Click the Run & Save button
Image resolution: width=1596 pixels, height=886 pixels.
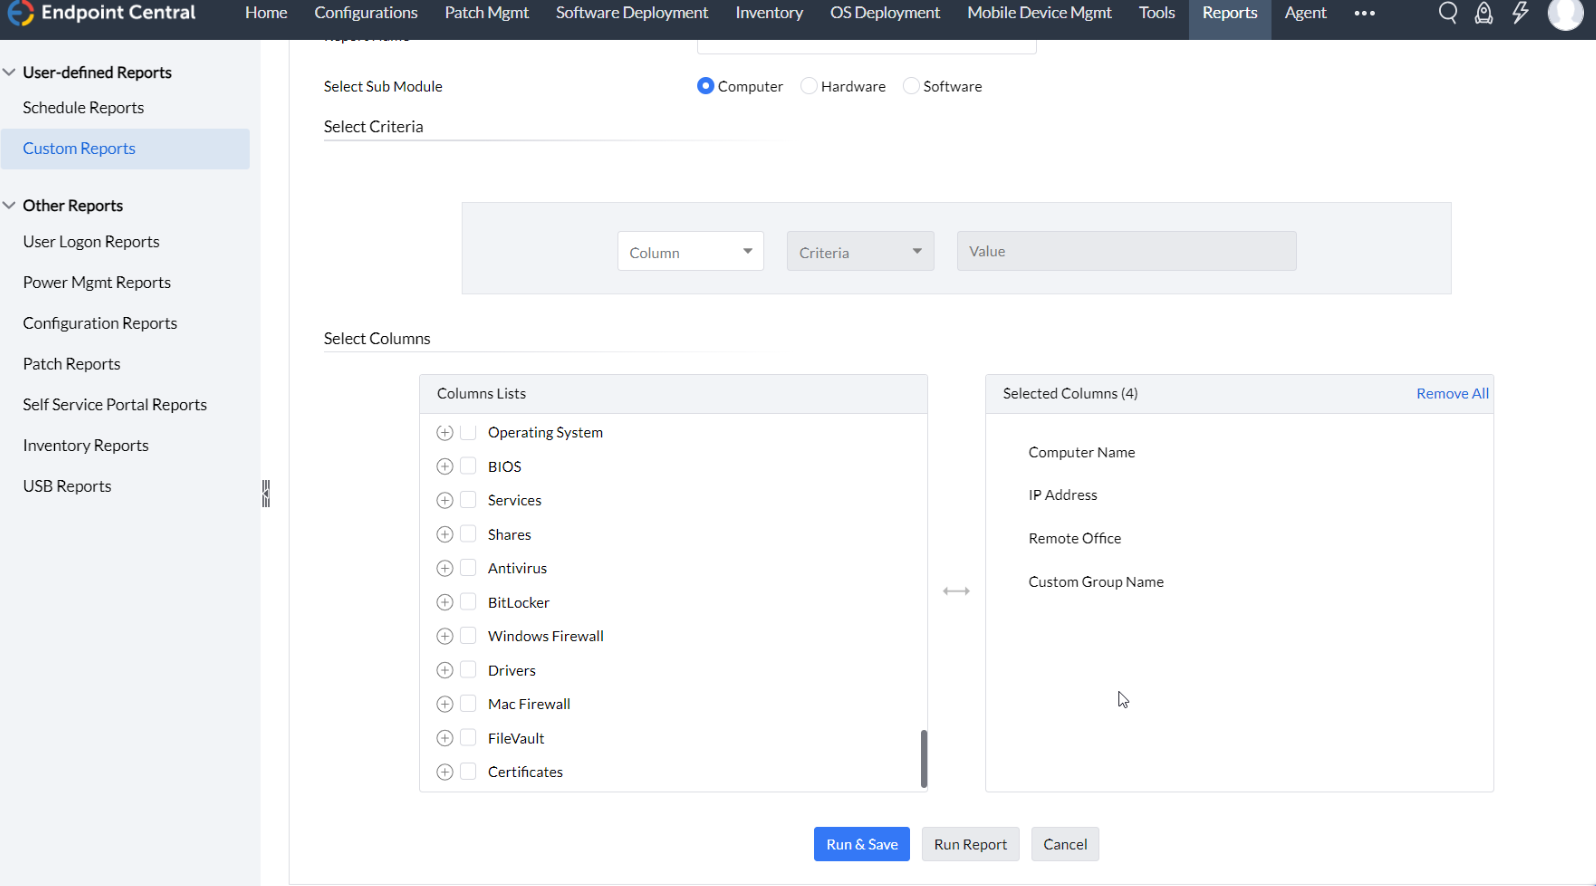862,844
